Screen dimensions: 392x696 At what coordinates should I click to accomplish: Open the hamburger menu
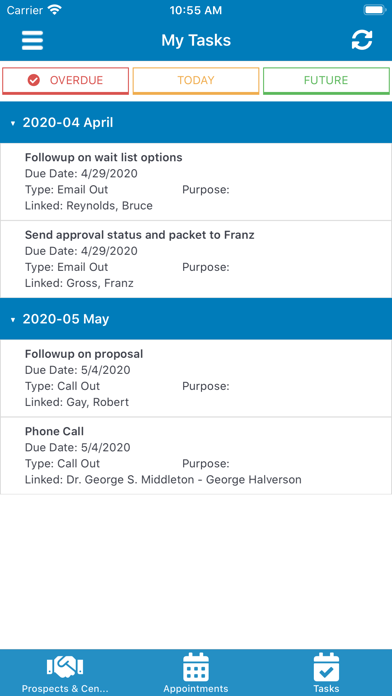tap(32, 40)
